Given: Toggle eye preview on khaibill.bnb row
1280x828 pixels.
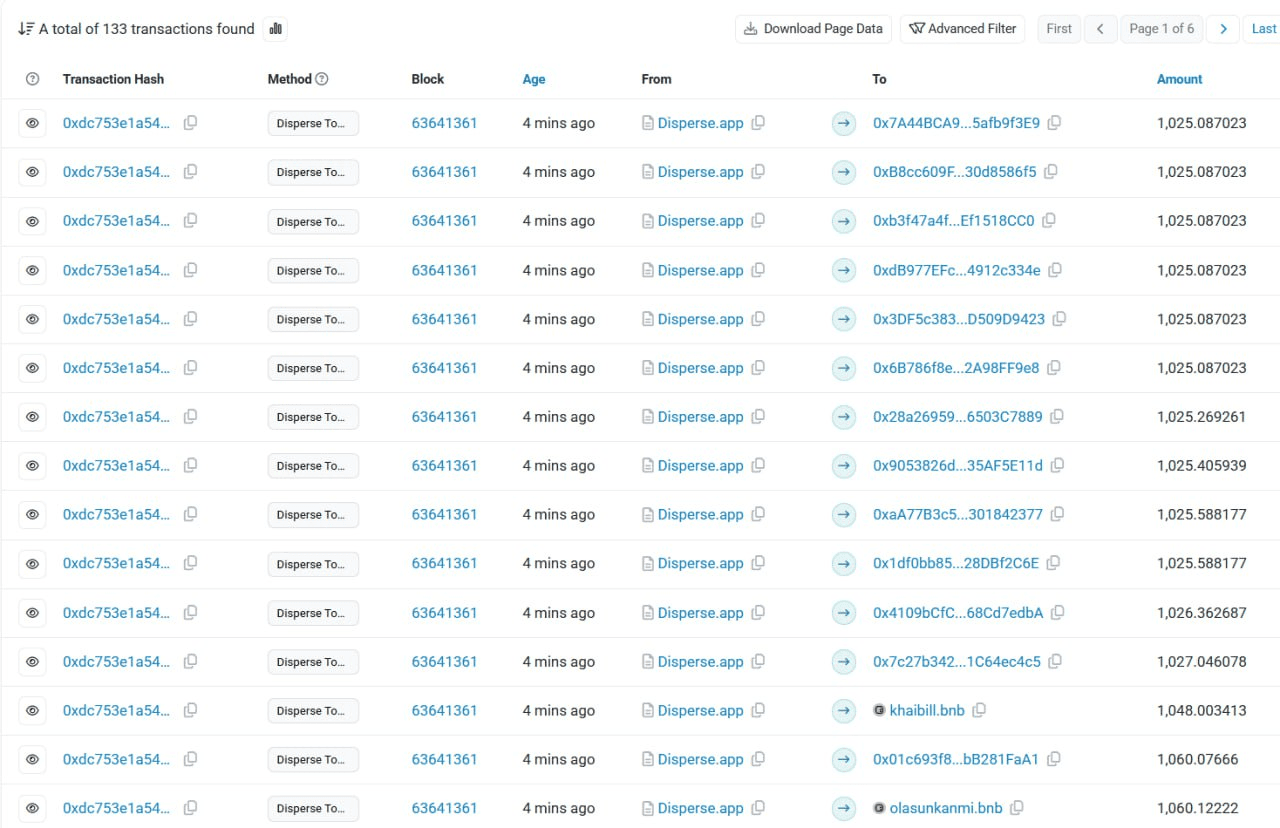Looking at the screenshot, I should (32, 710).
